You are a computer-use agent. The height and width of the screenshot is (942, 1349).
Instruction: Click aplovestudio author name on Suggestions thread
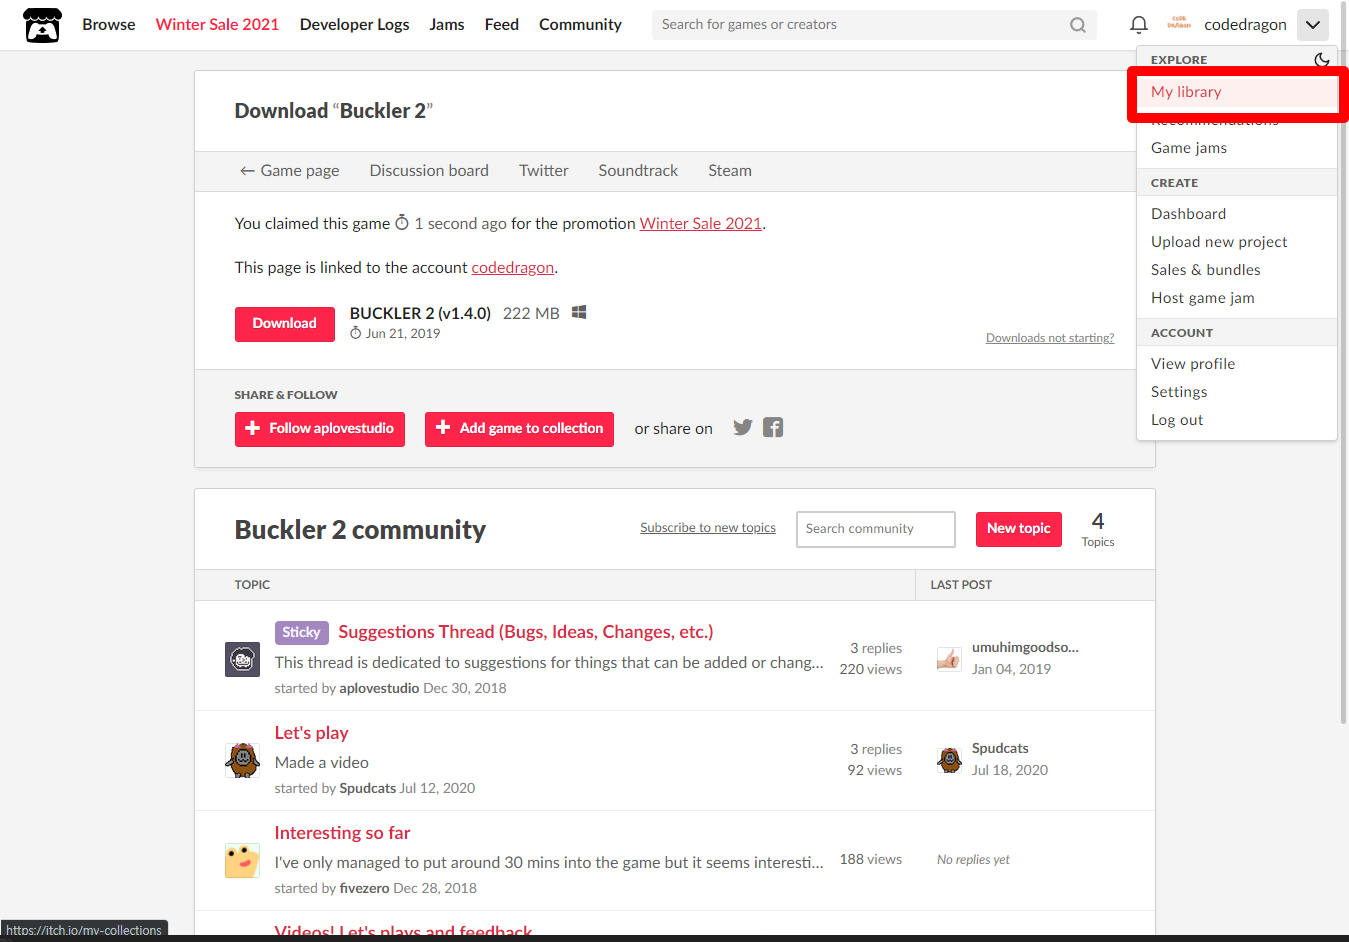pyautogui.click(x=379, y=688)
